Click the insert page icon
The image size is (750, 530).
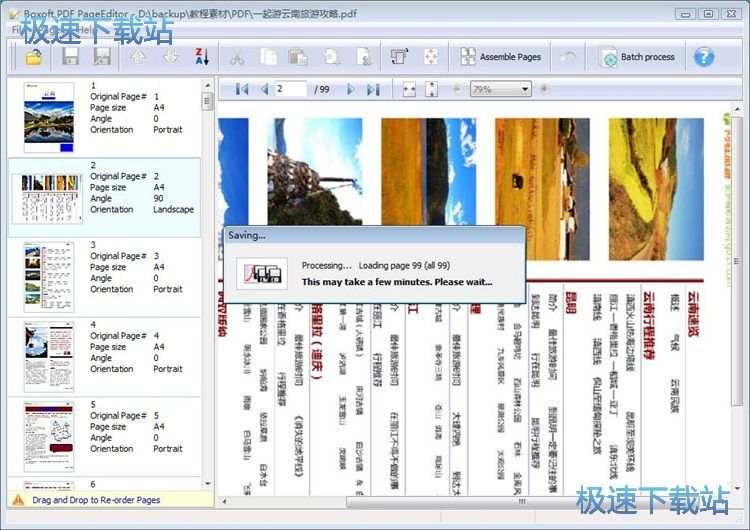332,57
